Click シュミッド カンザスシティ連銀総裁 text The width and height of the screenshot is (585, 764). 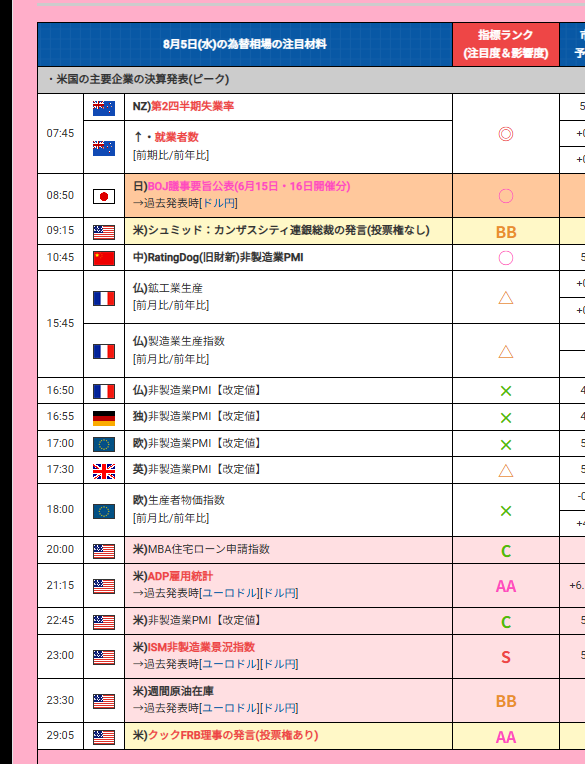pyautogui.click(x=281, y=230)
